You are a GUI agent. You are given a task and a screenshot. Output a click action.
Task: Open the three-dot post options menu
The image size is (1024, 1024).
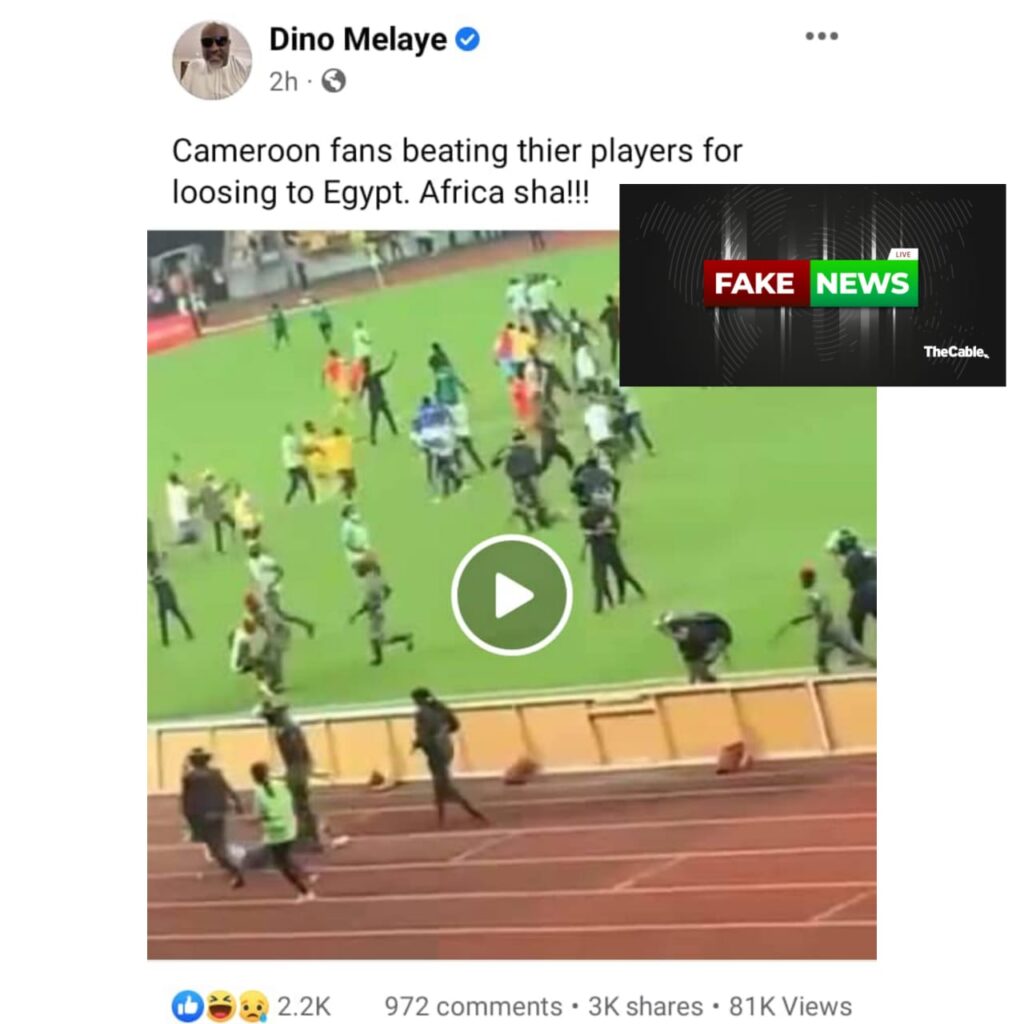click(x=821, y=36)
